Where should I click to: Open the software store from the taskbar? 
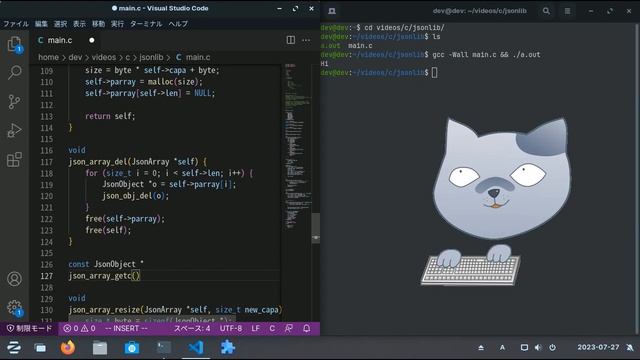click(131, 347)
